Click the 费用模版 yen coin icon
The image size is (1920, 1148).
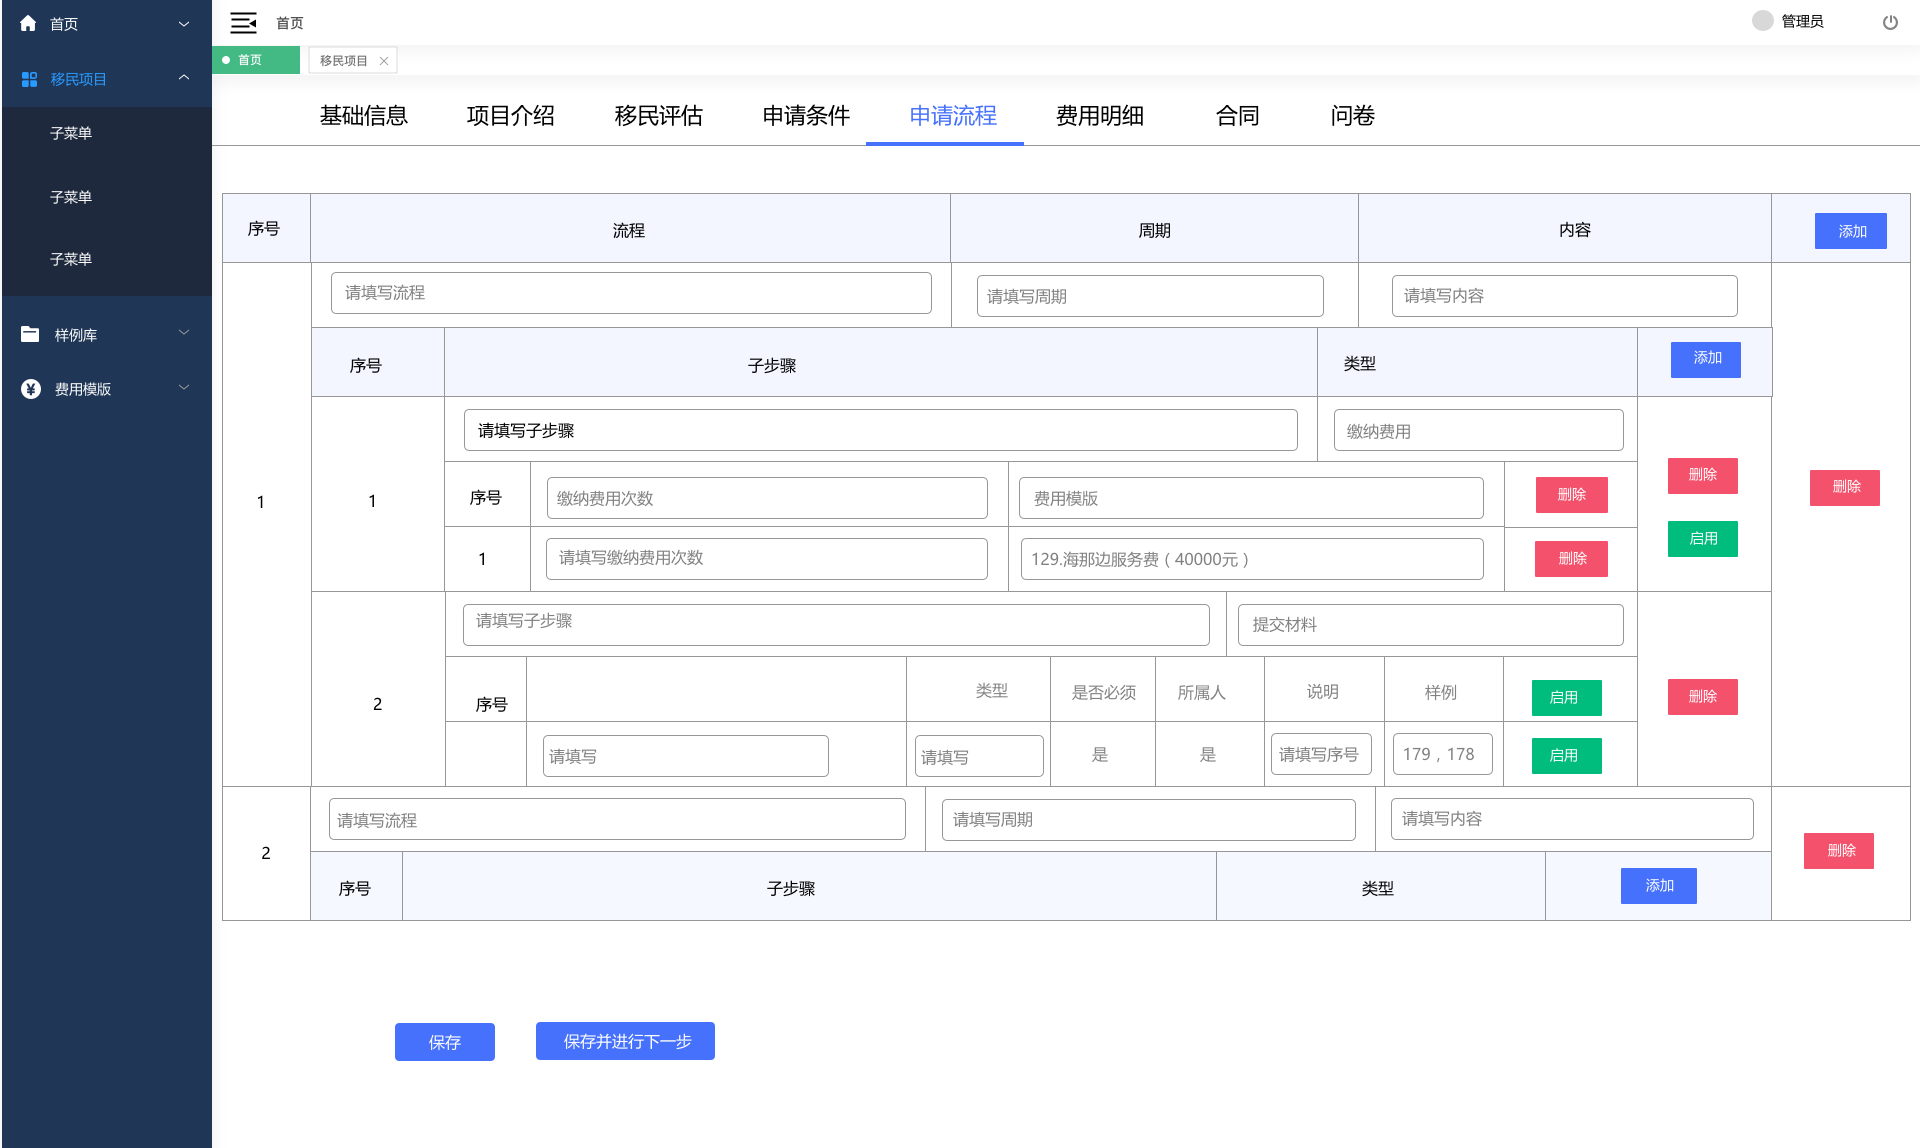coord(31,389)
